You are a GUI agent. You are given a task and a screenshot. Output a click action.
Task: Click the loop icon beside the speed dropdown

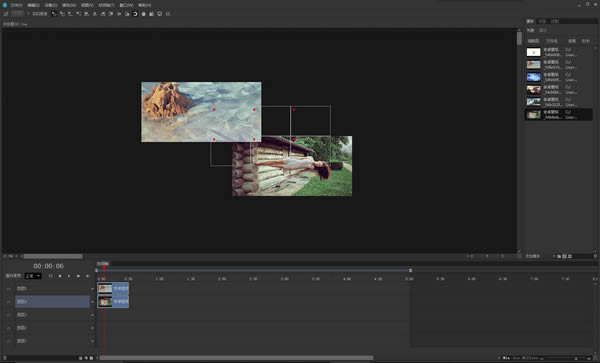pos(51,276)
